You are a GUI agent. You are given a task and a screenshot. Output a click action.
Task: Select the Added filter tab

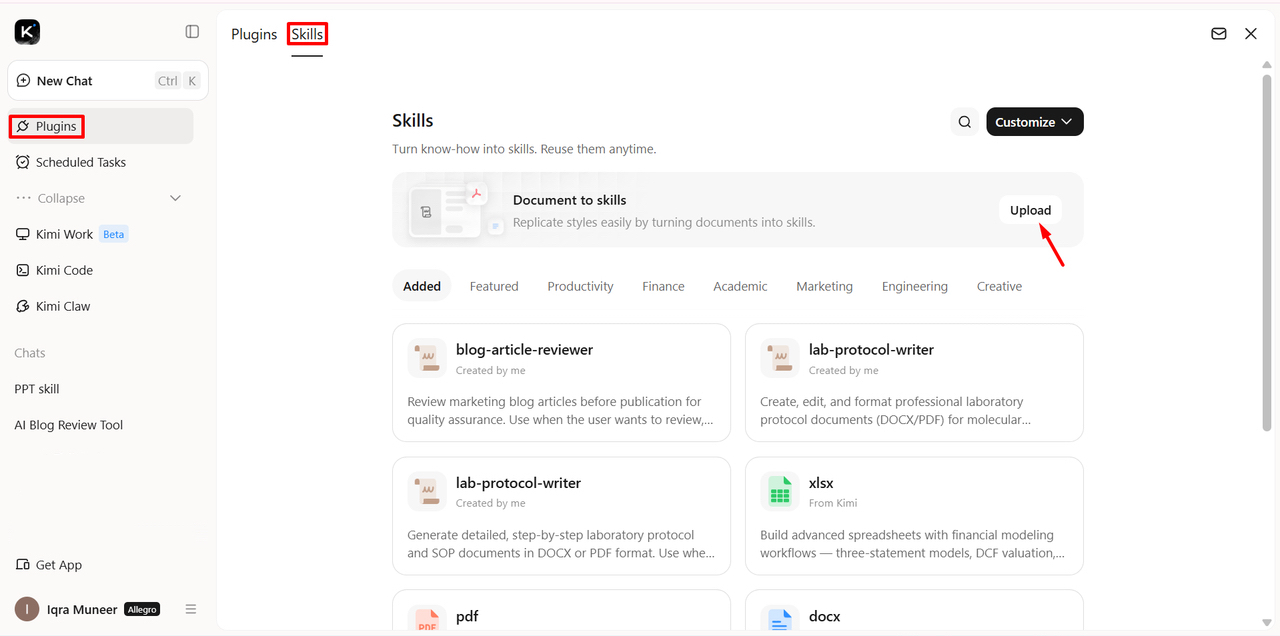click(422, 286)
